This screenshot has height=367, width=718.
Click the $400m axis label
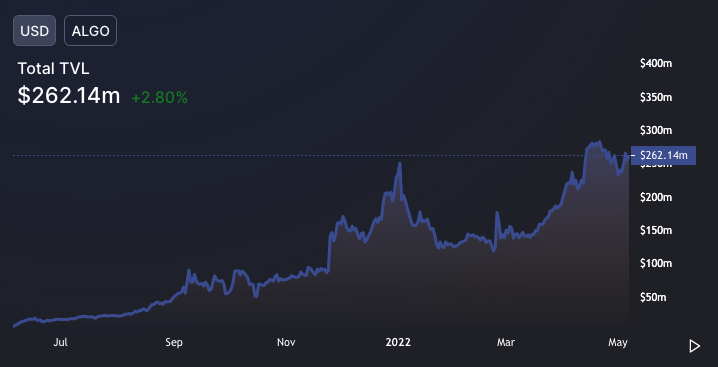656,64
